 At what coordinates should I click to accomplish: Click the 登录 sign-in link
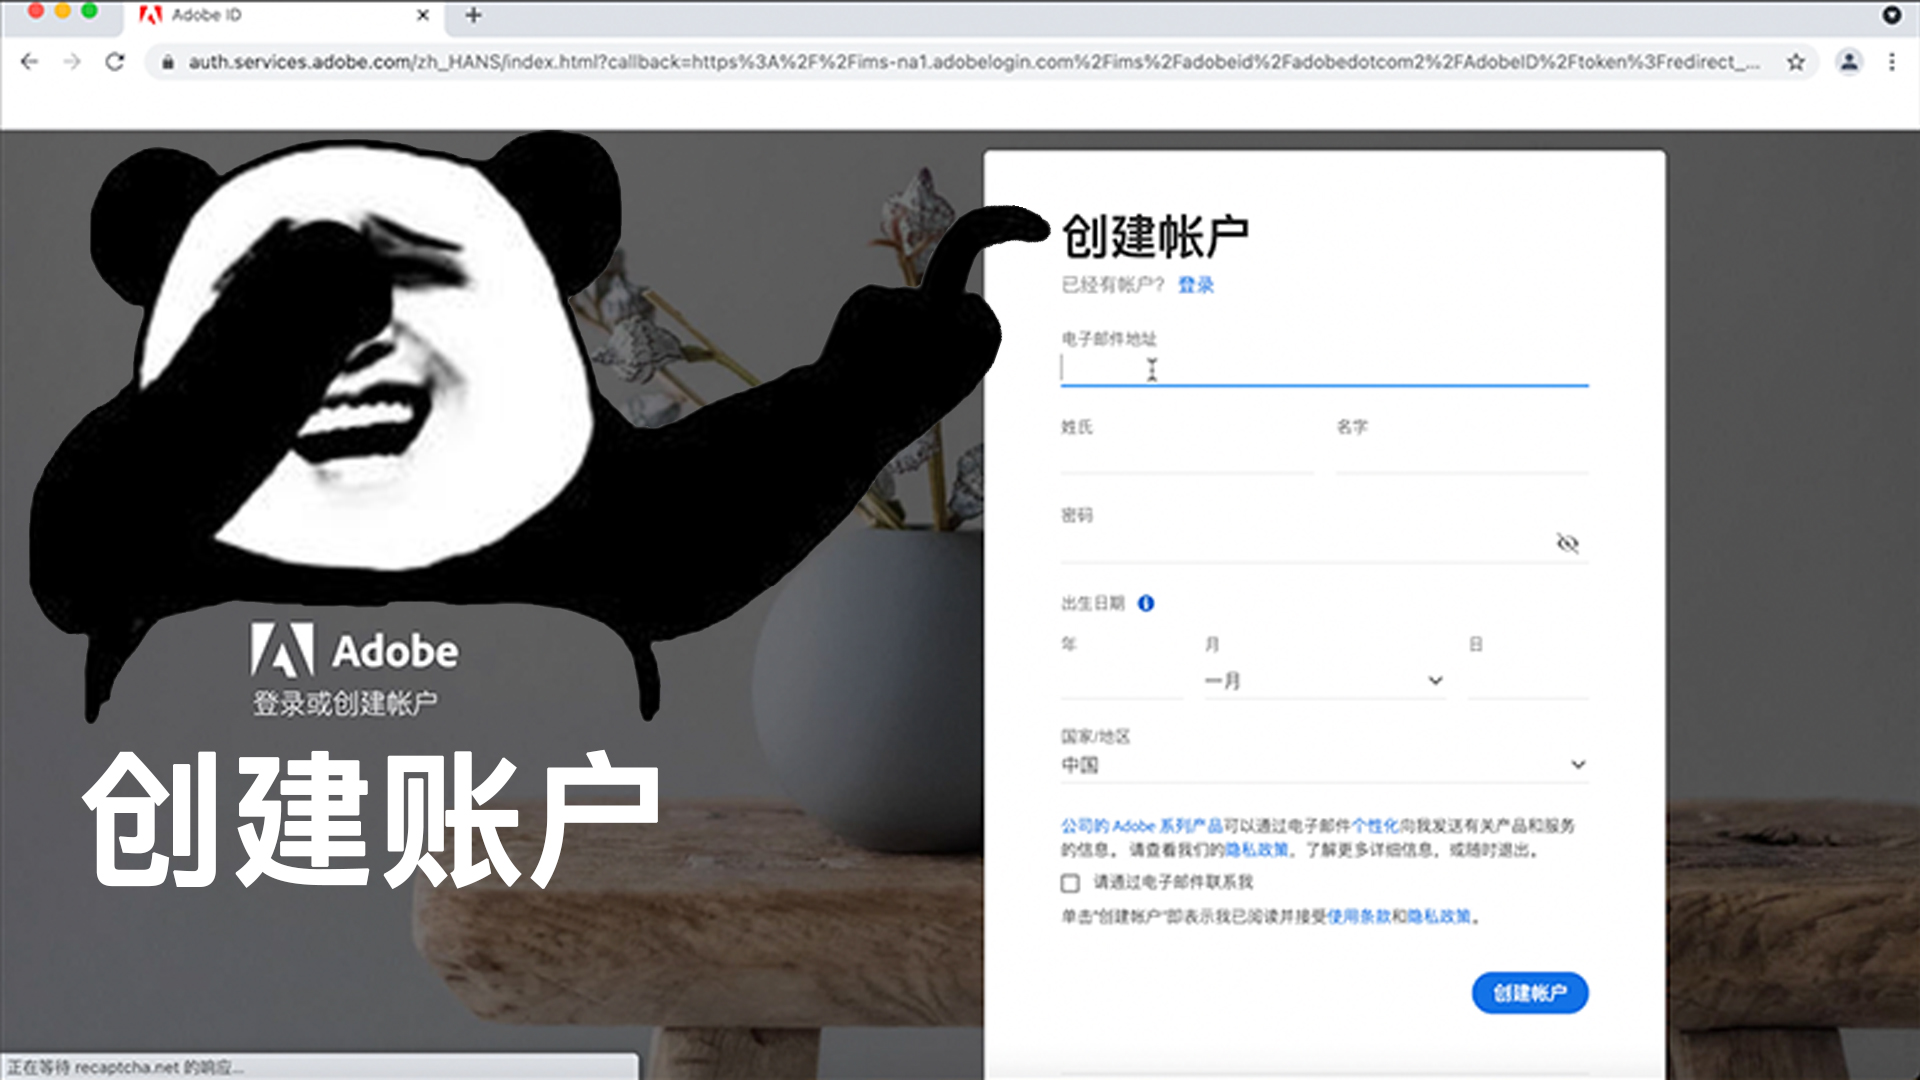[1195, 285]
